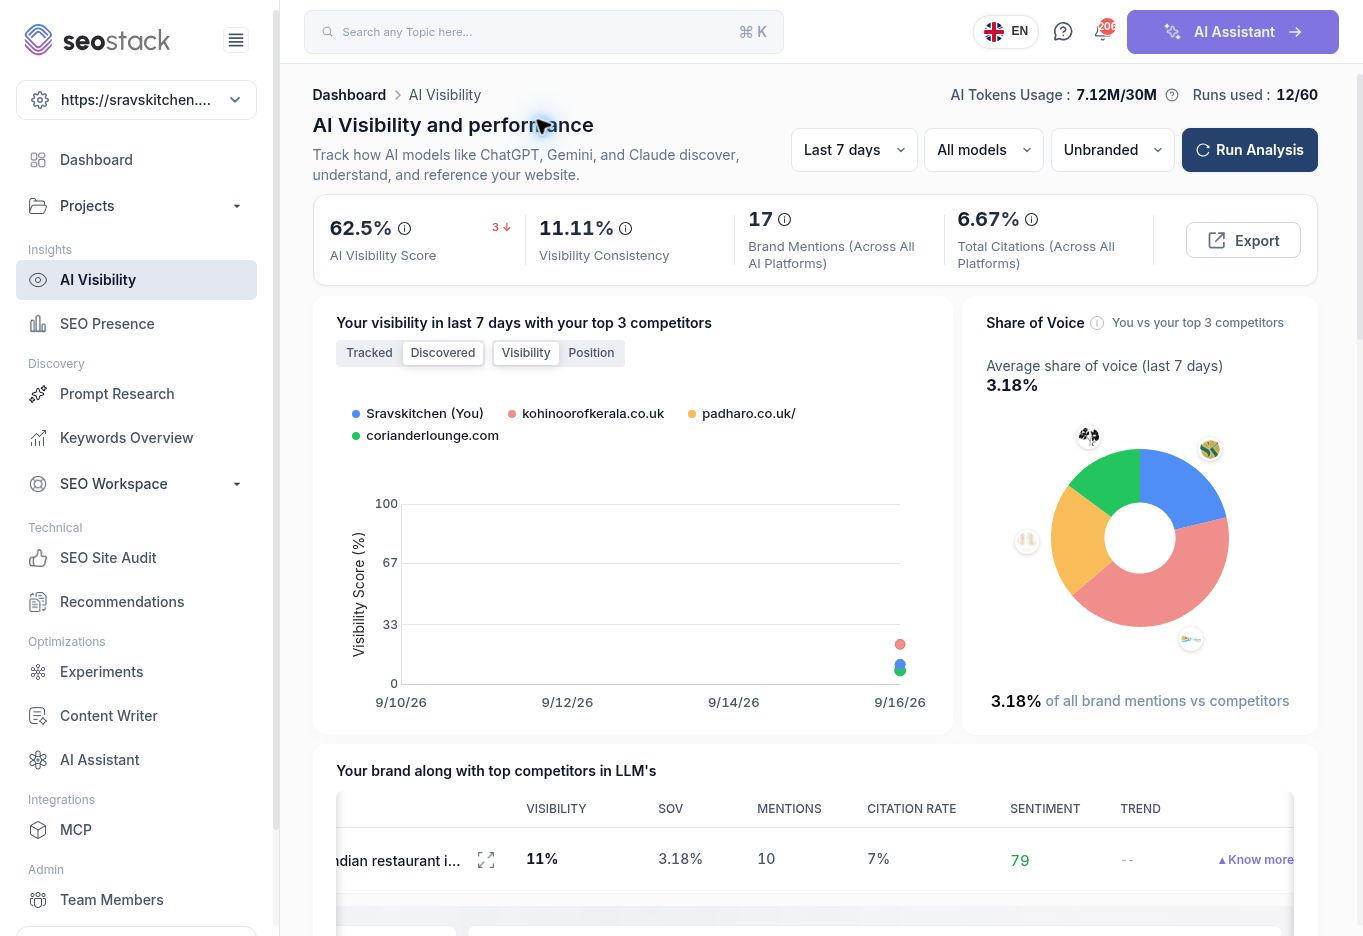Image resolution: width=1363 pixels, height=936 pixels.
Task: Toggle corianderlounge.com legend series
Action: click(x=425, y=436)
